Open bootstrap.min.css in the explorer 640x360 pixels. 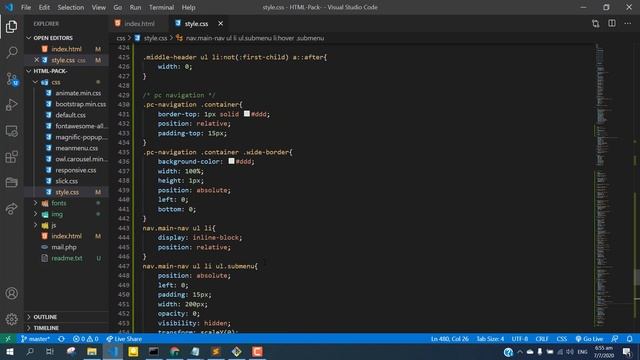[x=80, y=104]
